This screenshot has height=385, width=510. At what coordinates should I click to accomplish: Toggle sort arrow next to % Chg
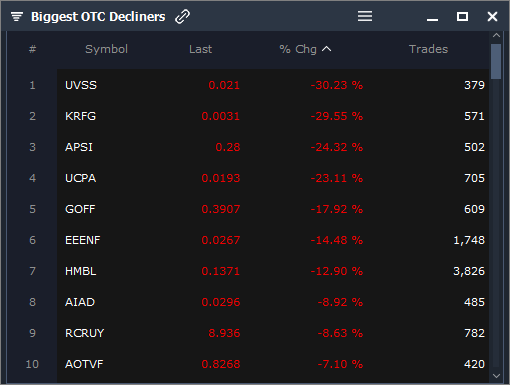(x=327, y=49)
